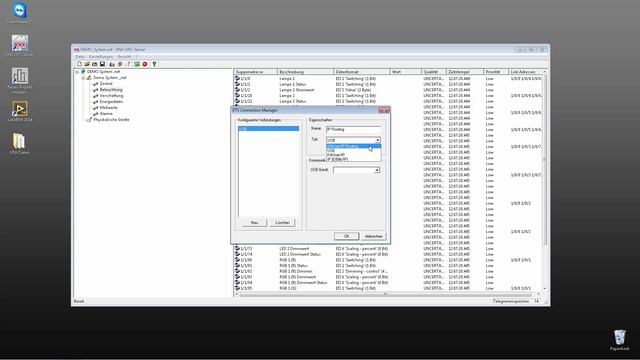The width and height of the screenshot is (640, 360).
Task: Click the New file toolbar icon
Action: 79,64
